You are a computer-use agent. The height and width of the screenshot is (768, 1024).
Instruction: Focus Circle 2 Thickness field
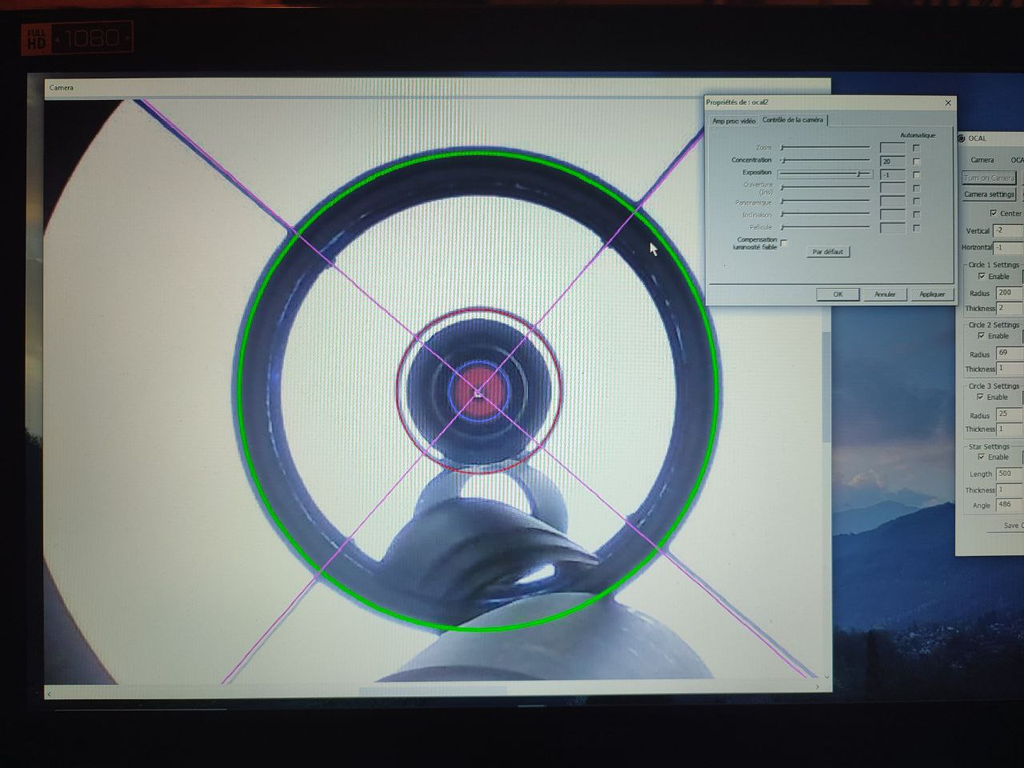(1010, 369)
